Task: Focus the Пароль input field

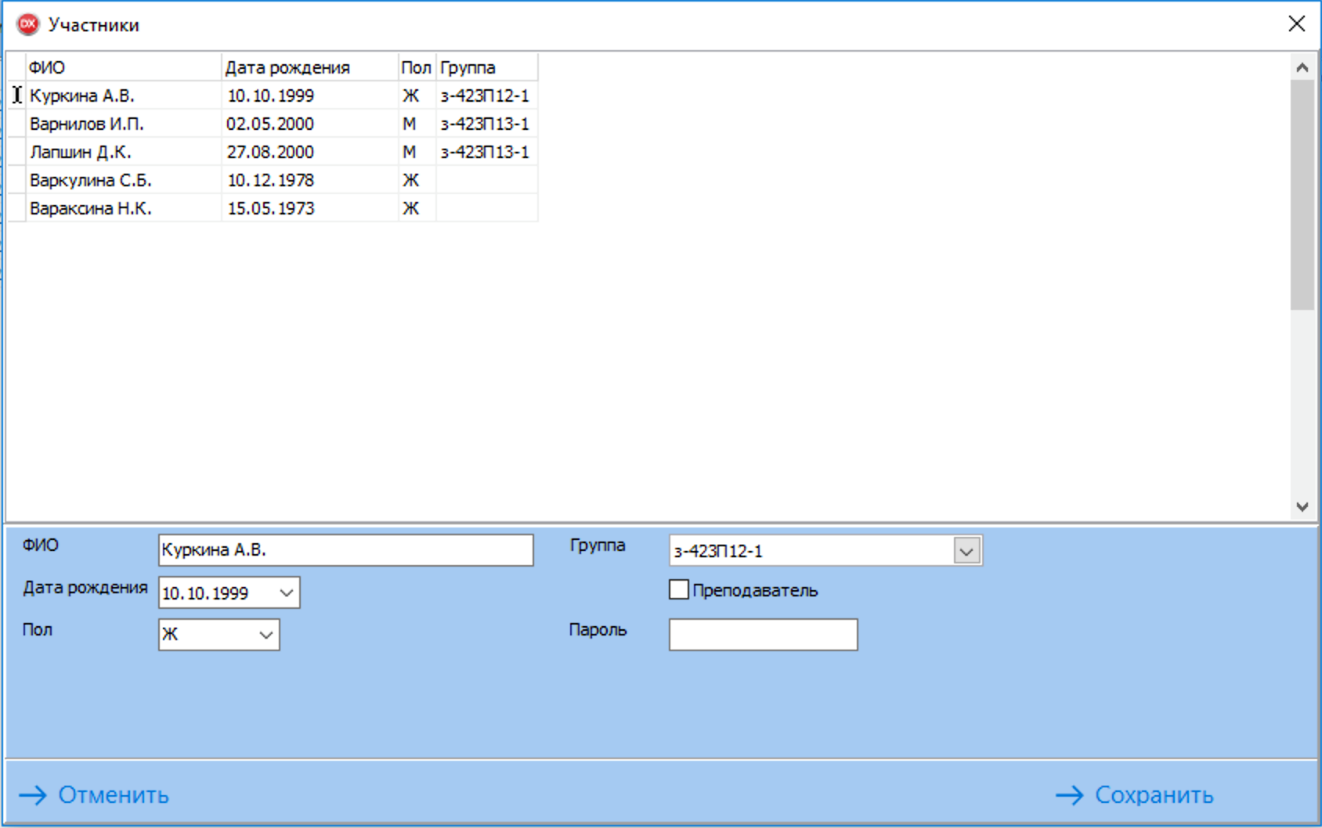Action: click(763, 635)
